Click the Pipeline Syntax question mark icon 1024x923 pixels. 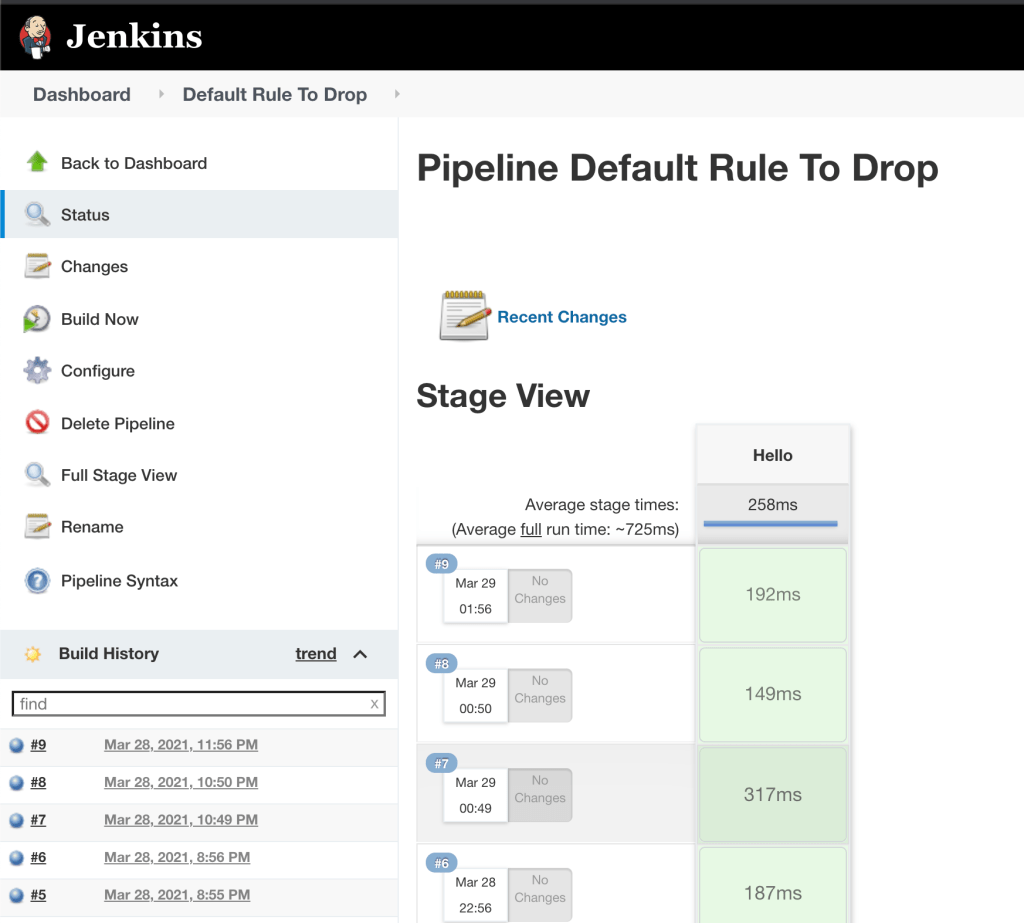point(37,580)
